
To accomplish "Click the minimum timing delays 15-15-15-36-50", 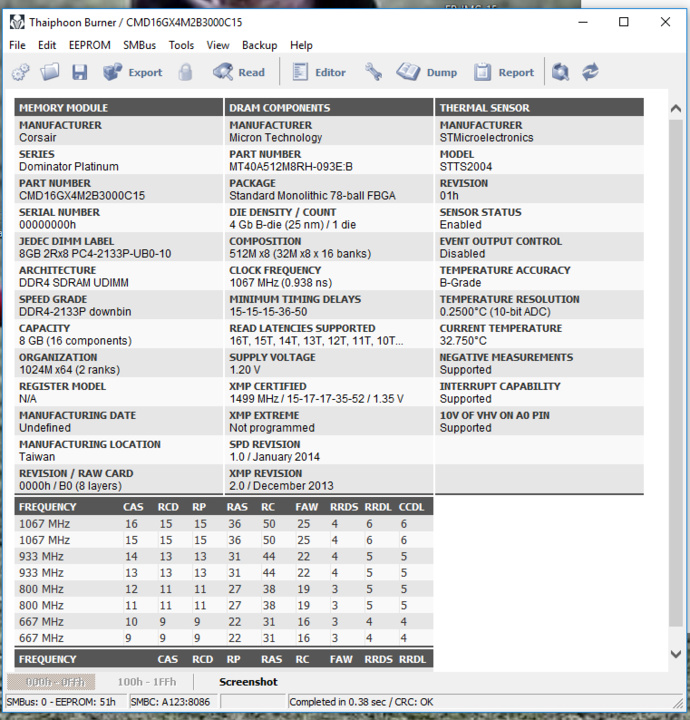I will click(x=268, y=312).
